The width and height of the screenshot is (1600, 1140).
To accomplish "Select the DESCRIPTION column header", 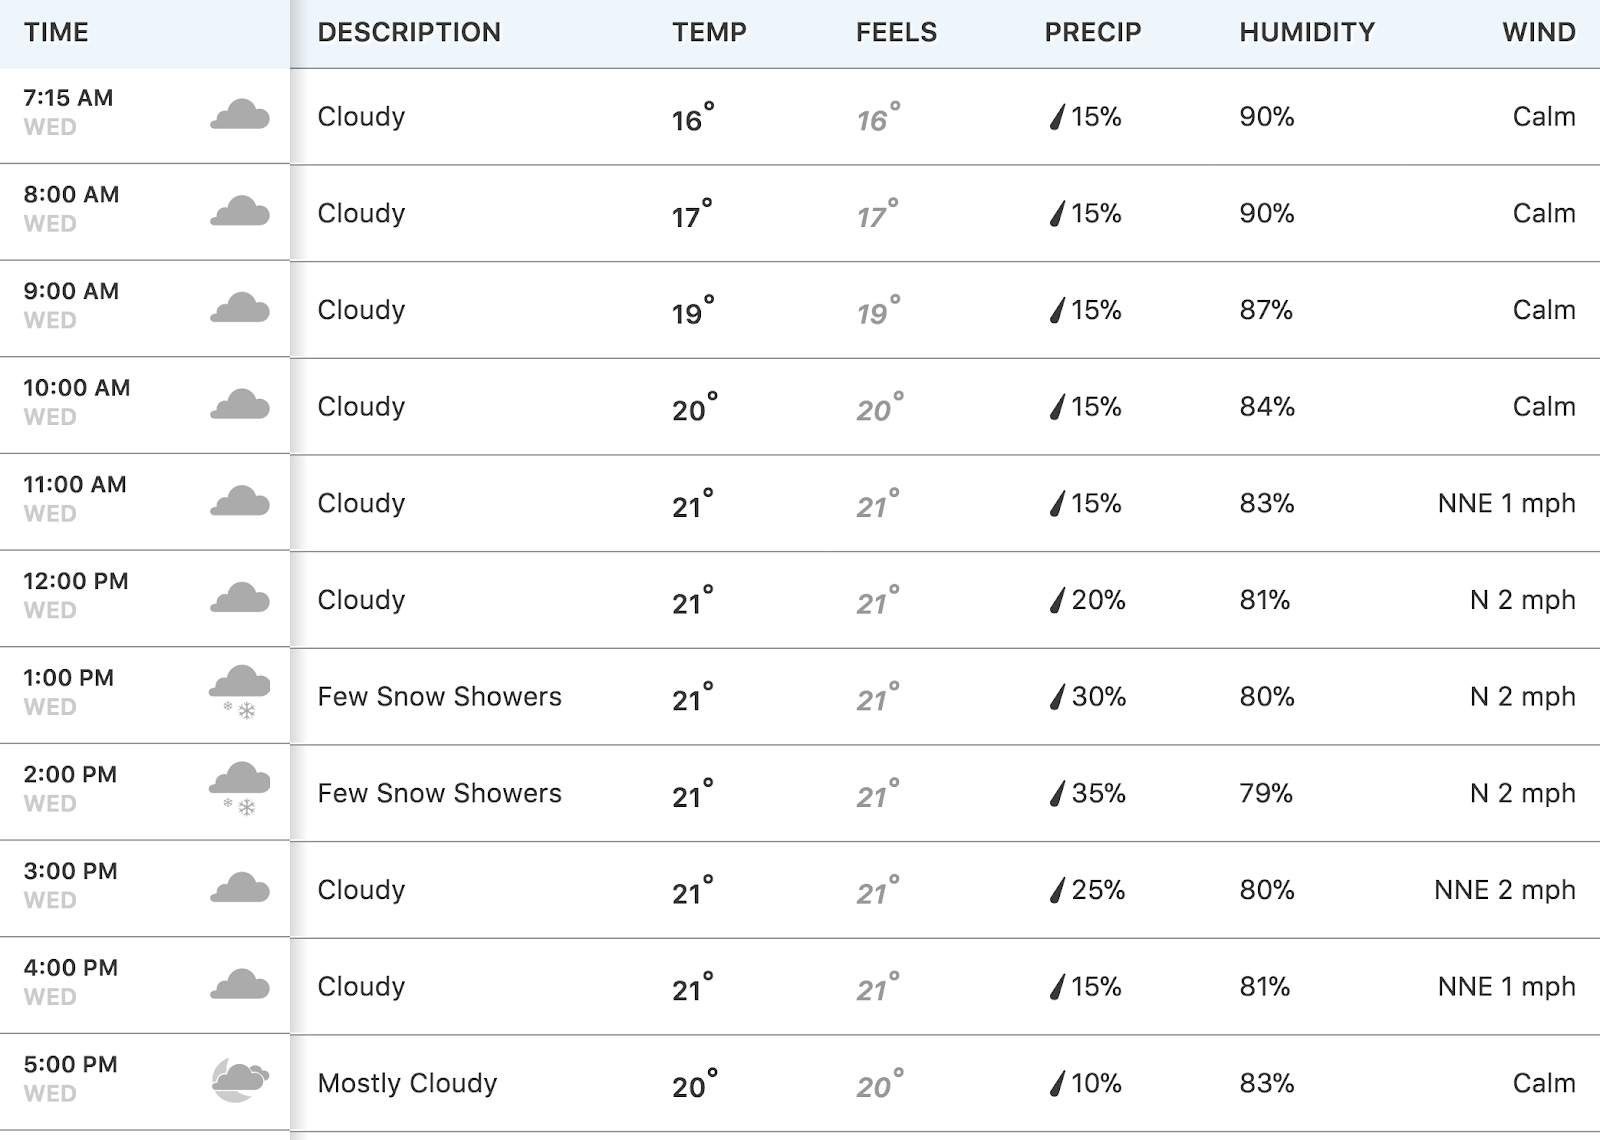I will (x=409, y=32).
